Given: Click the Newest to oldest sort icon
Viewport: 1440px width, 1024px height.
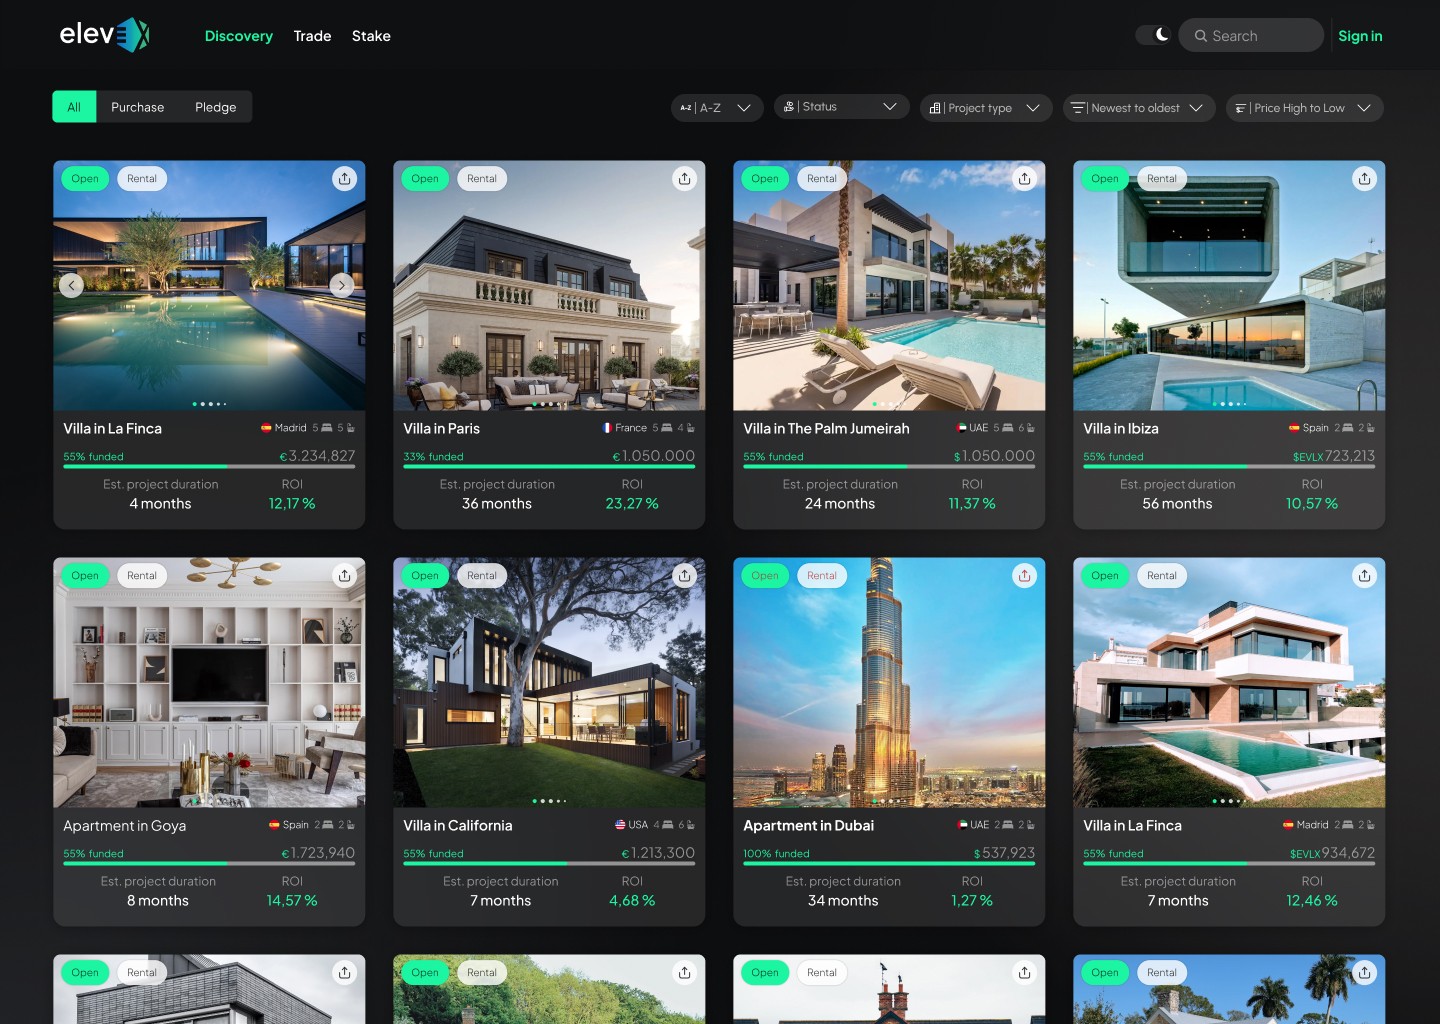Looking at the screenshot, I should coord(1078,108).
